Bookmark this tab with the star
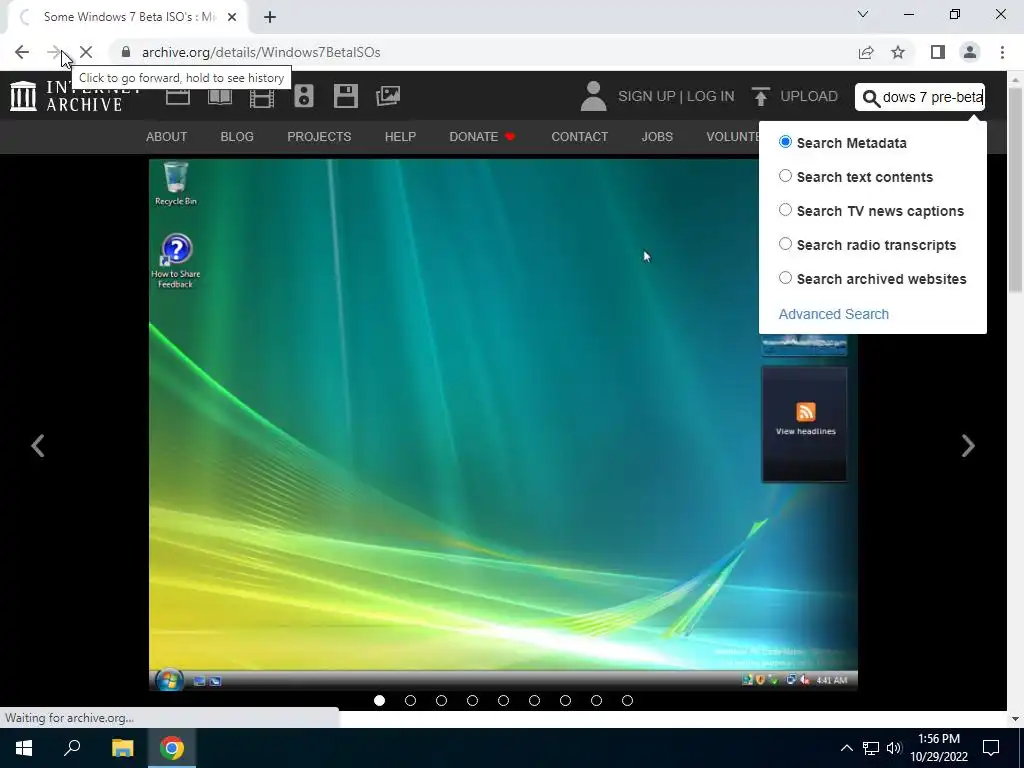Viewport: 1024px width, 768px height. 898,52
